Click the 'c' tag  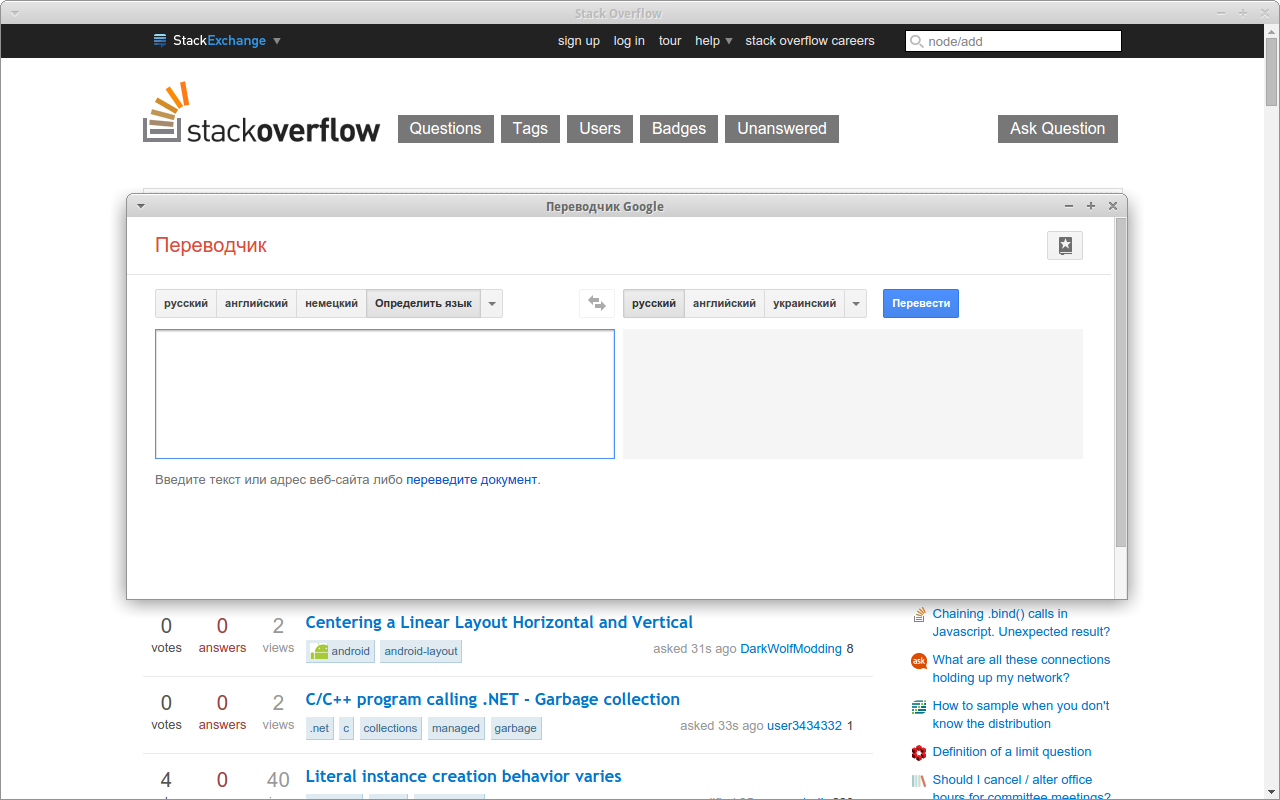(x=347, y=728)
